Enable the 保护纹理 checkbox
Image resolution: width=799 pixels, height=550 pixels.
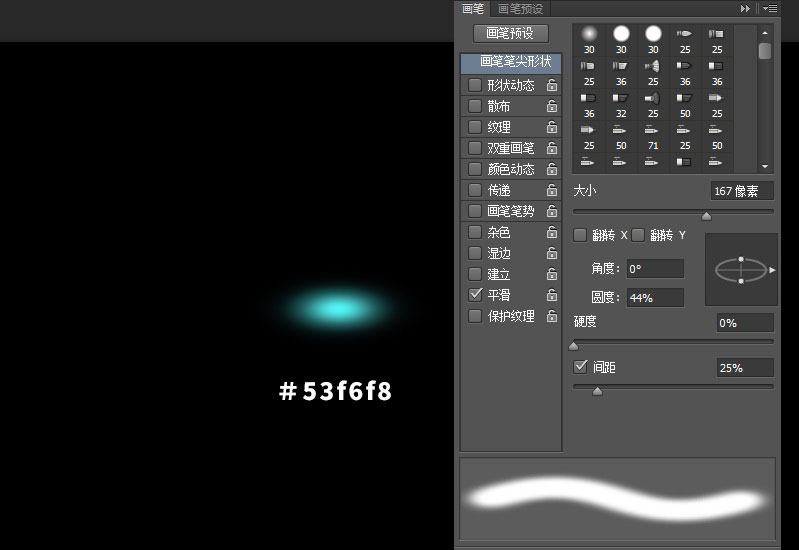(475, 316)
